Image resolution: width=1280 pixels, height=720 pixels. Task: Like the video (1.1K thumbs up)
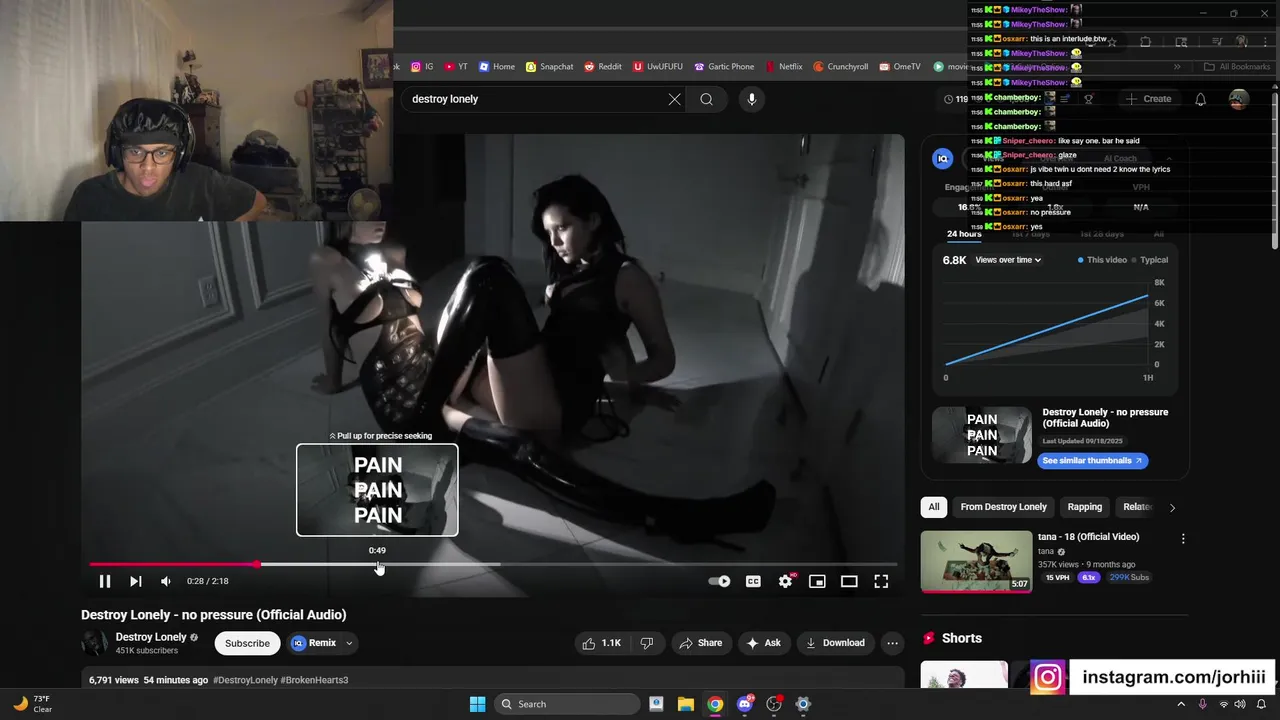point(601,643)
